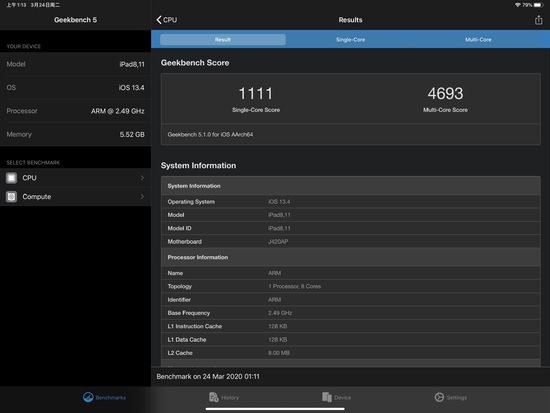Click the Wi-Fi status icon
Image resolution: width=550 pixels, height=413 pixels.
pyautogui.click(x=518, y=5)
